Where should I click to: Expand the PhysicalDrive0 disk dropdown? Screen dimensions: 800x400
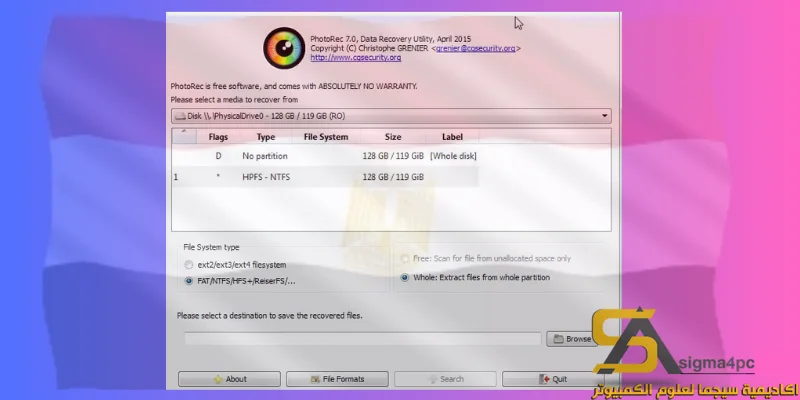click(391, 116)
